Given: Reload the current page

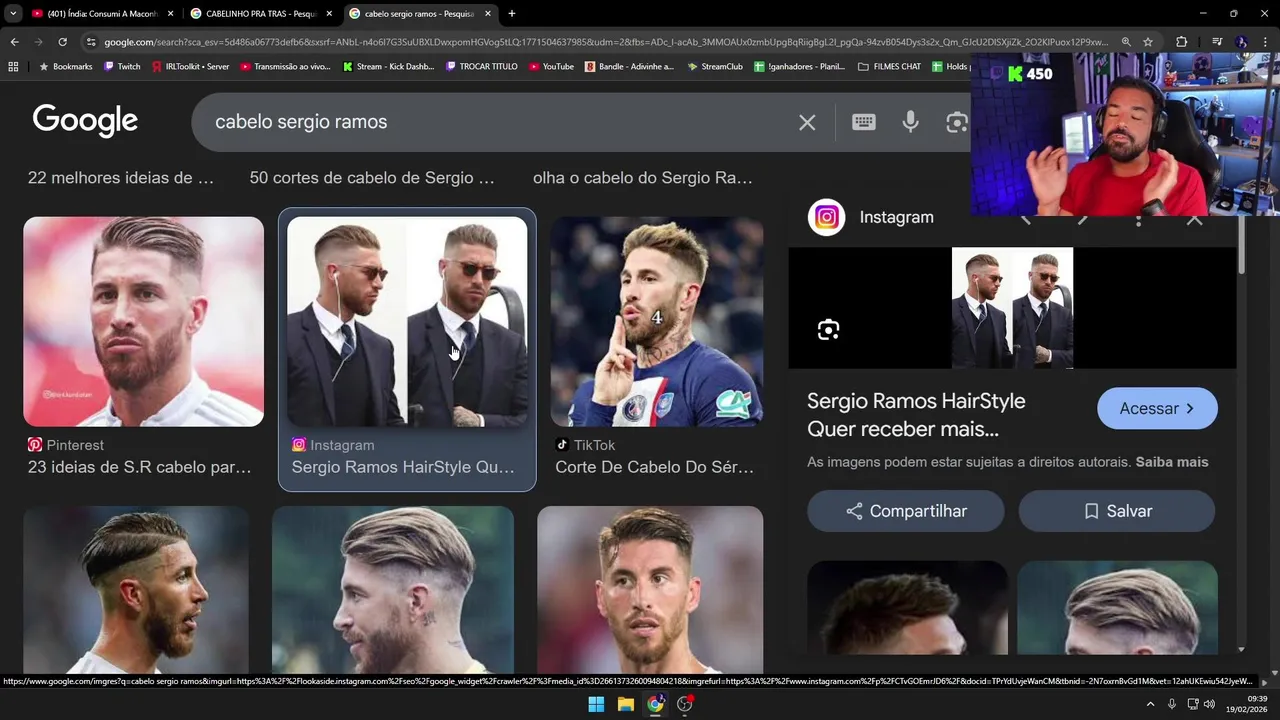Looking at the screenshot, I should tap(62, 42).
